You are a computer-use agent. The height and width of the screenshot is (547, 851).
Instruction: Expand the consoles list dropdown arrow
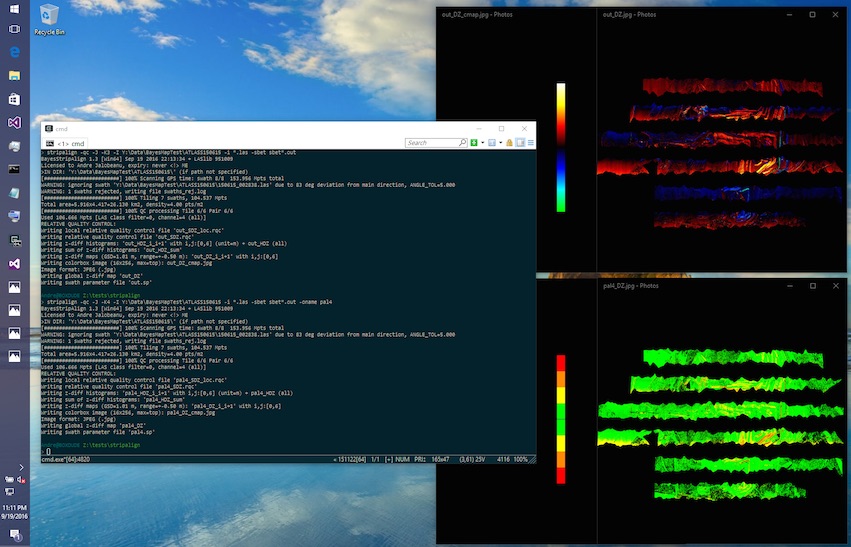(x=500, y=143)
